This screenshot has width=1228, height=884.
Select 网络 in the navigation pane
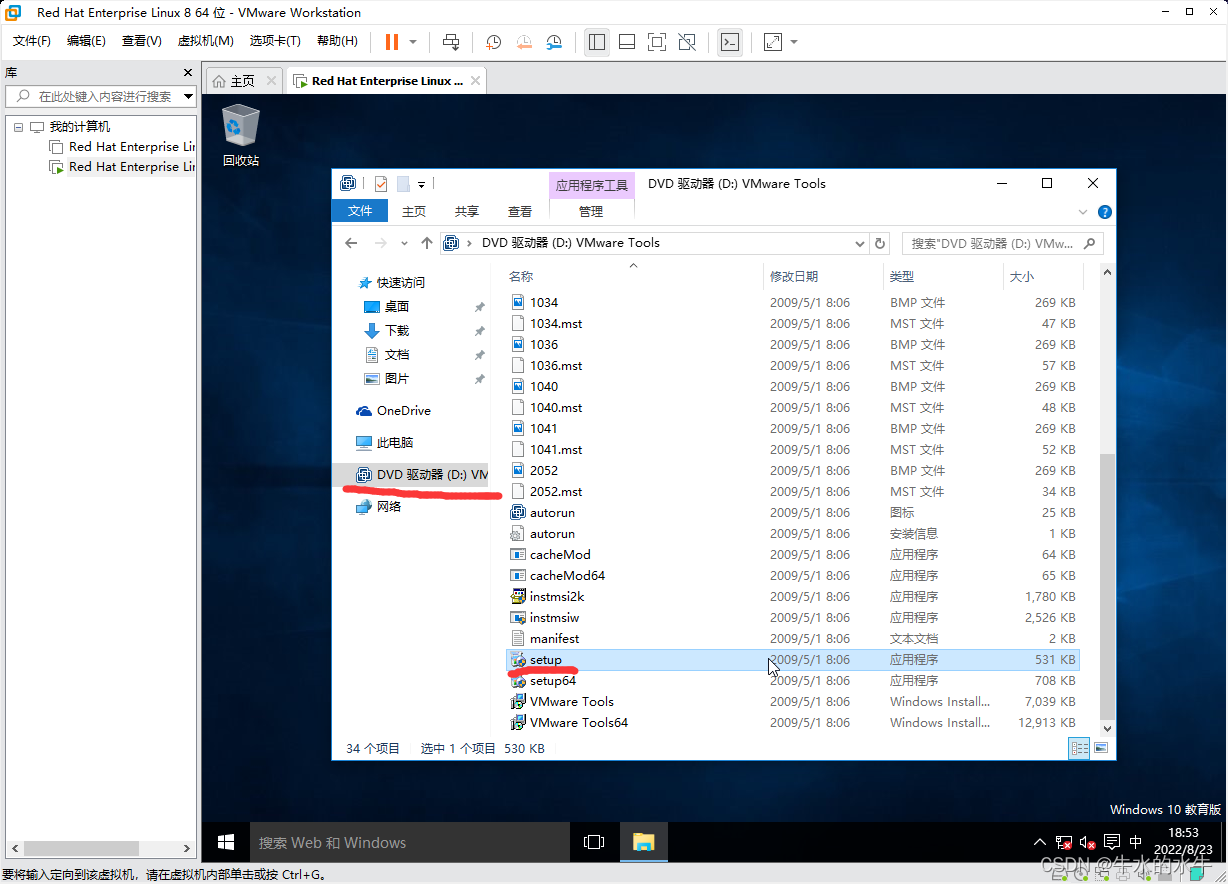pos(389,507)
